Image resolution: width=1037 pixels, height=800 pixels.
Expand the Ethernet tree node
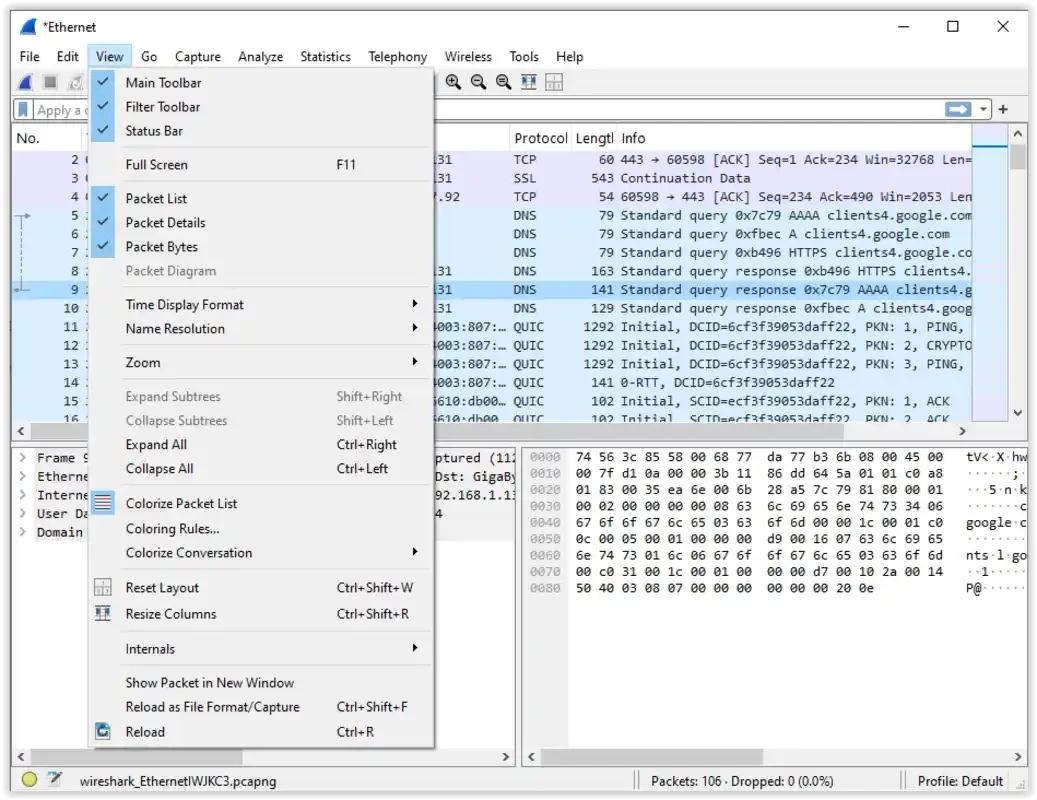pyautogui.click(x=22, y=476)
